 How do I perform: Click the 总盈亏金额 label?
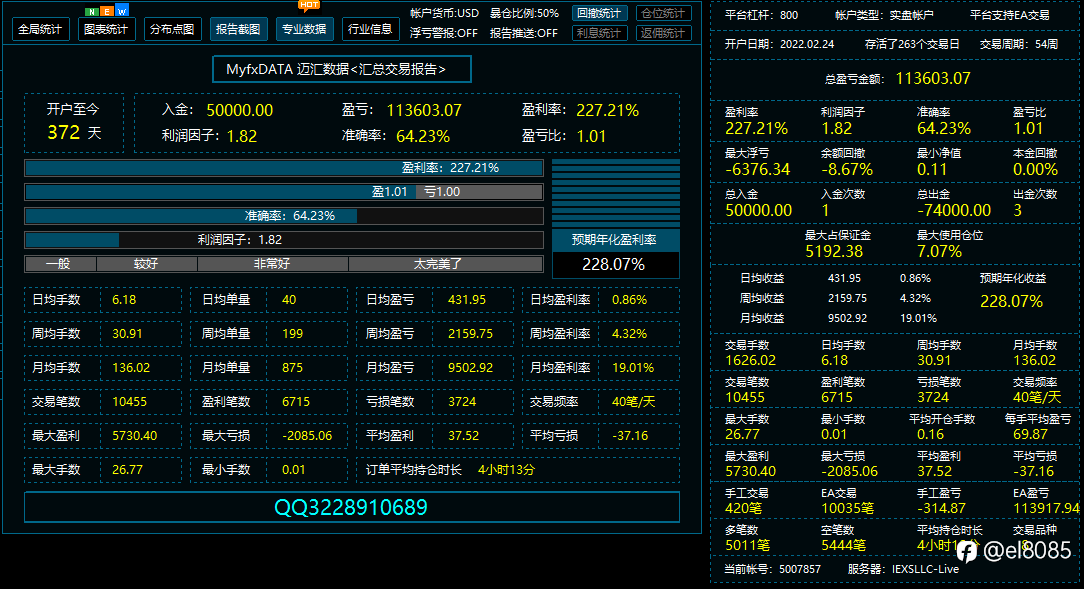854,80
